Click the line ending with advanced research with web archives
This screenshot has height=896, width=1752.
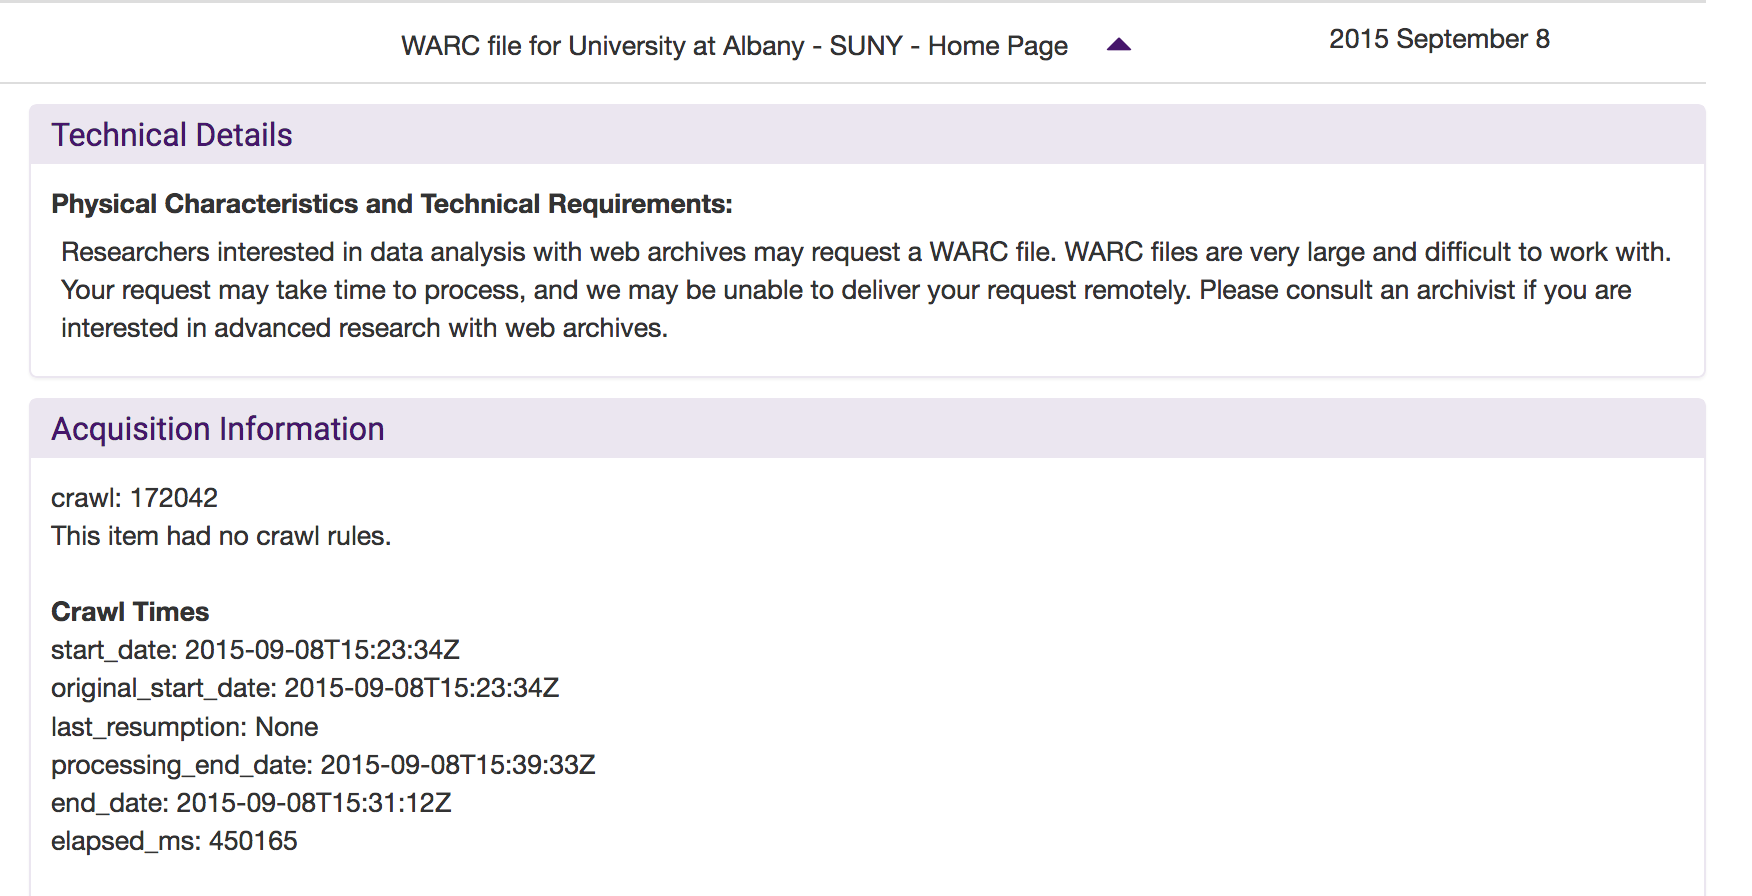(364, 328)
